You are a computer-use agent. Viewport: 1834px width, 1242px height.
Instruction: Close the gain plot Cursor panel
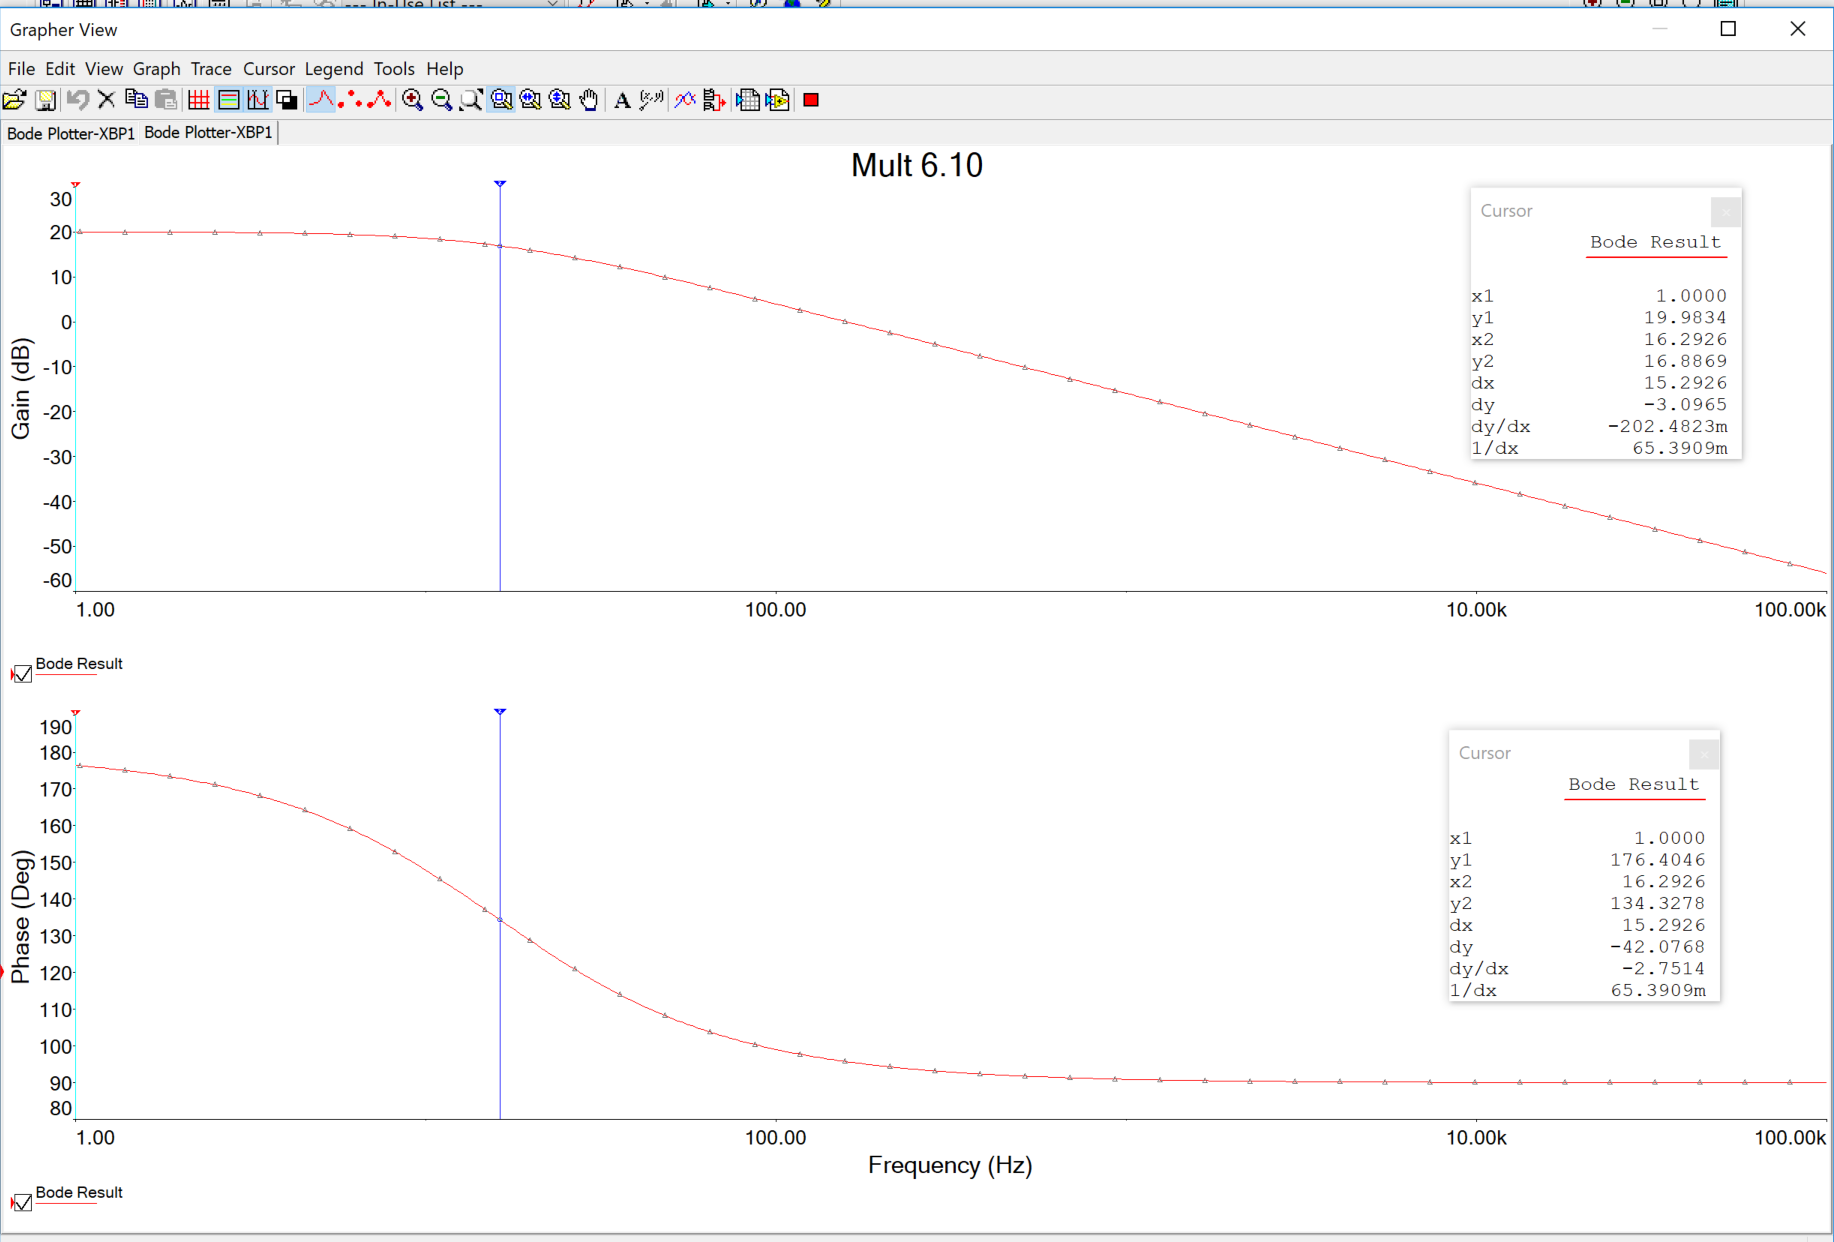(1725, 212)
